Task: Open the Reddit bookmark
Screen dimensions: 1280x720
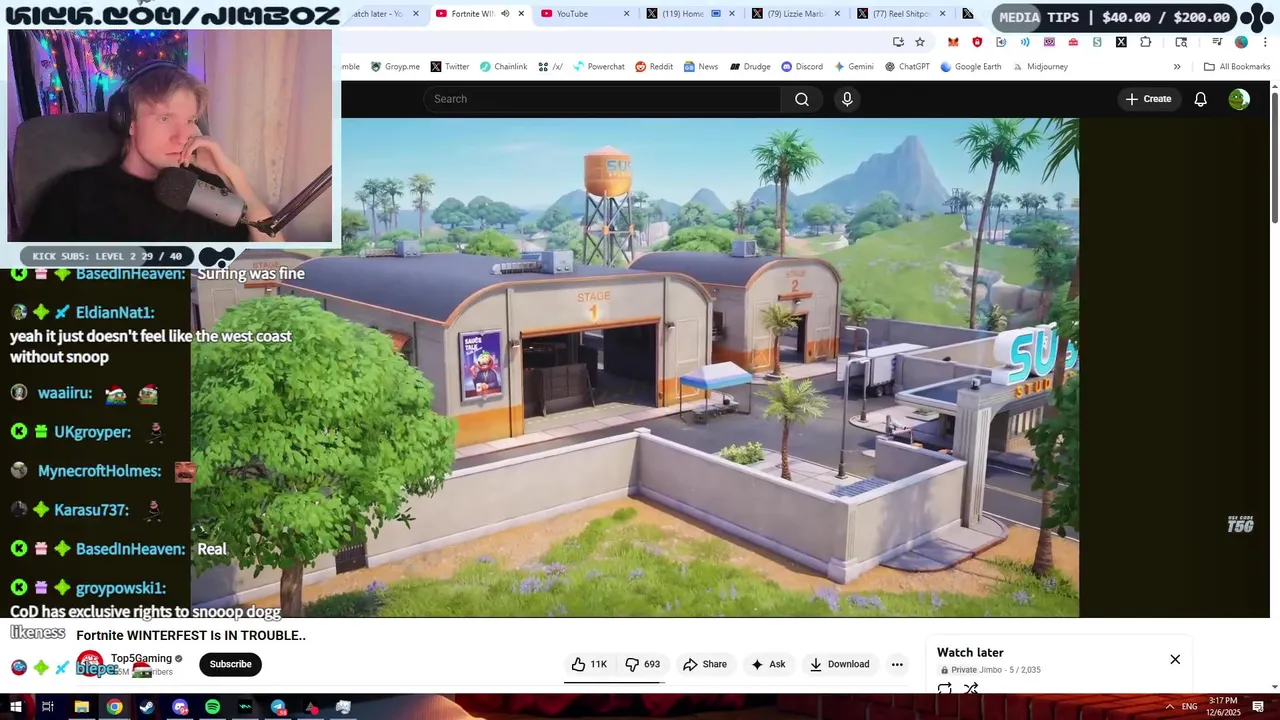Action: [x=654, y=67]
